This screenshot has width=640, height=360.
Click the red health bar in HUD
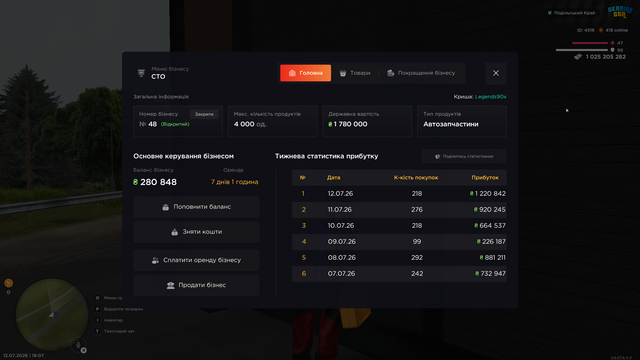click(590, 42)
